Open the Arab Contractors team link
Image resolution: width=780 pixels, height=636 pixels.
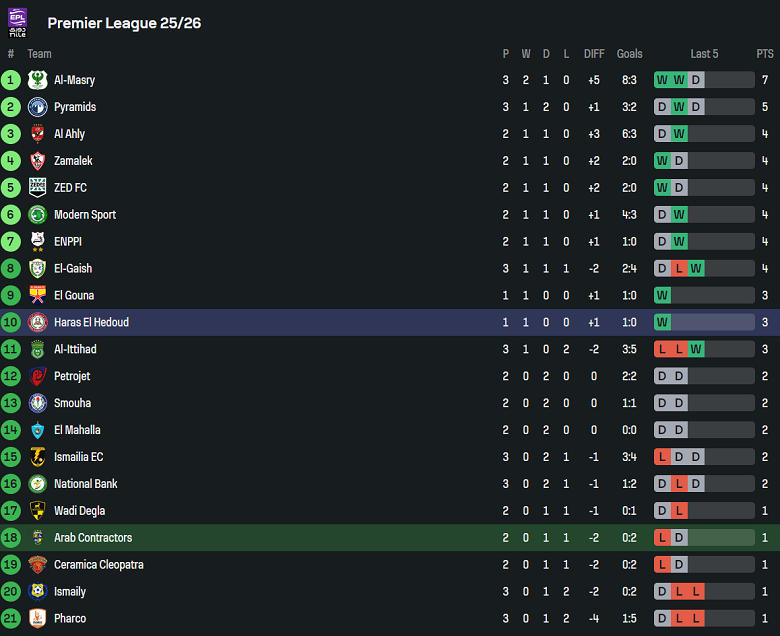click(93, 538)
